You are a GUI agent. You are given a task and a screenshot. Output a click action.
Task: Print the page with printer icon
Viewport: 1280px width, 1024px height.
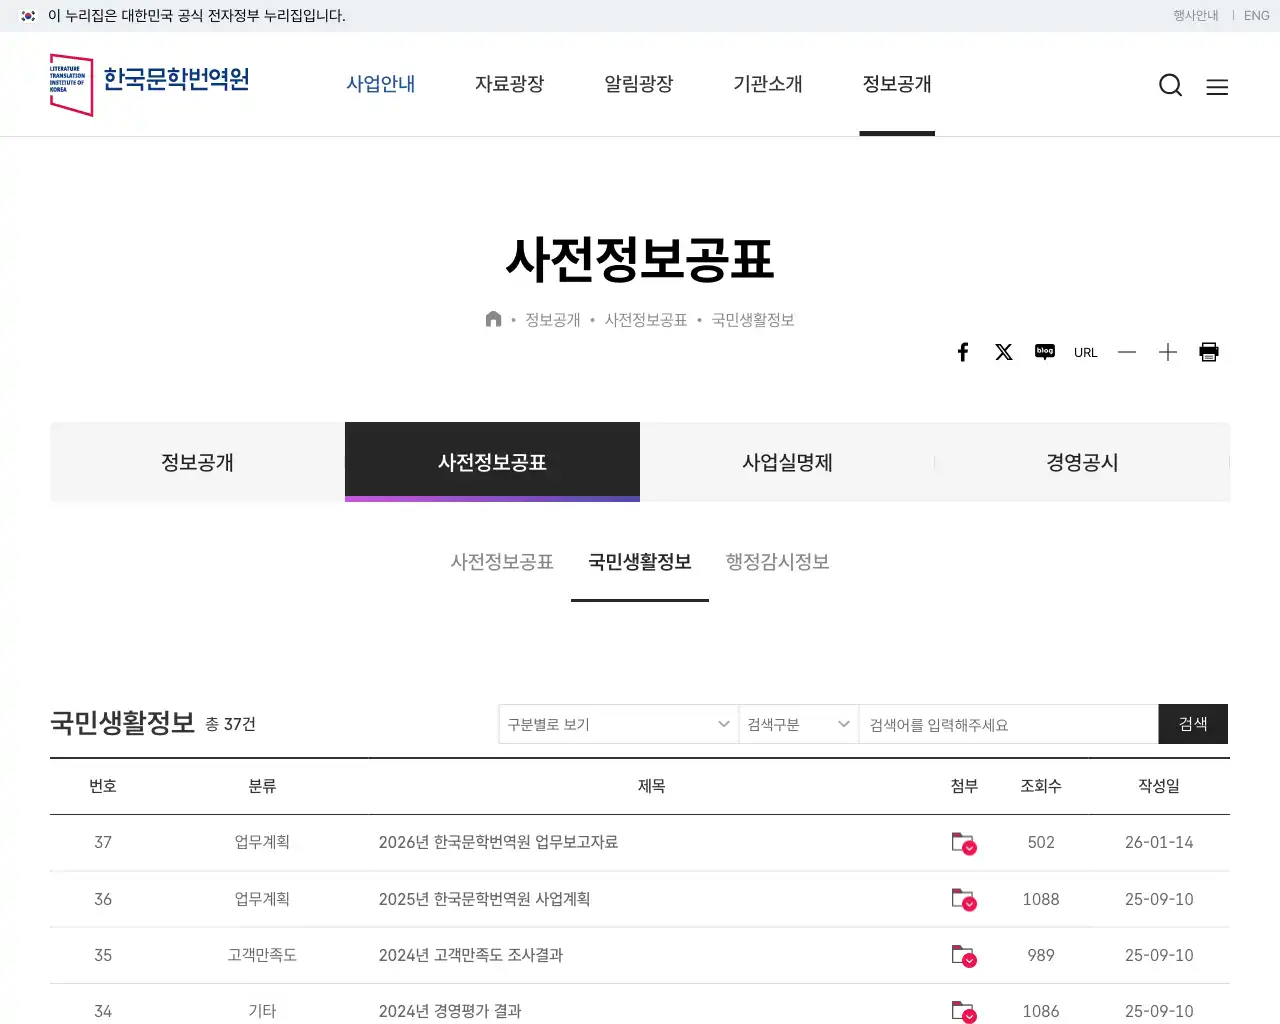(x=1209, y=352)
